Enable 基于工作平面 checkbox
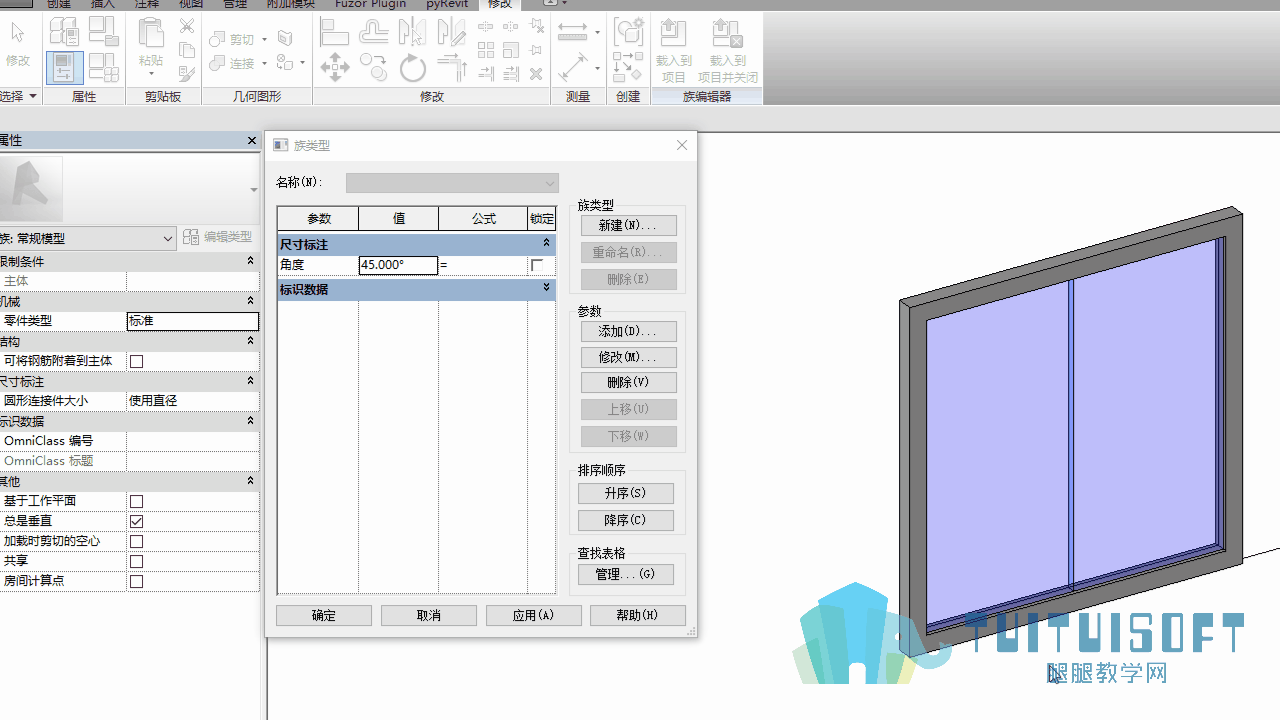 point(137,501)
